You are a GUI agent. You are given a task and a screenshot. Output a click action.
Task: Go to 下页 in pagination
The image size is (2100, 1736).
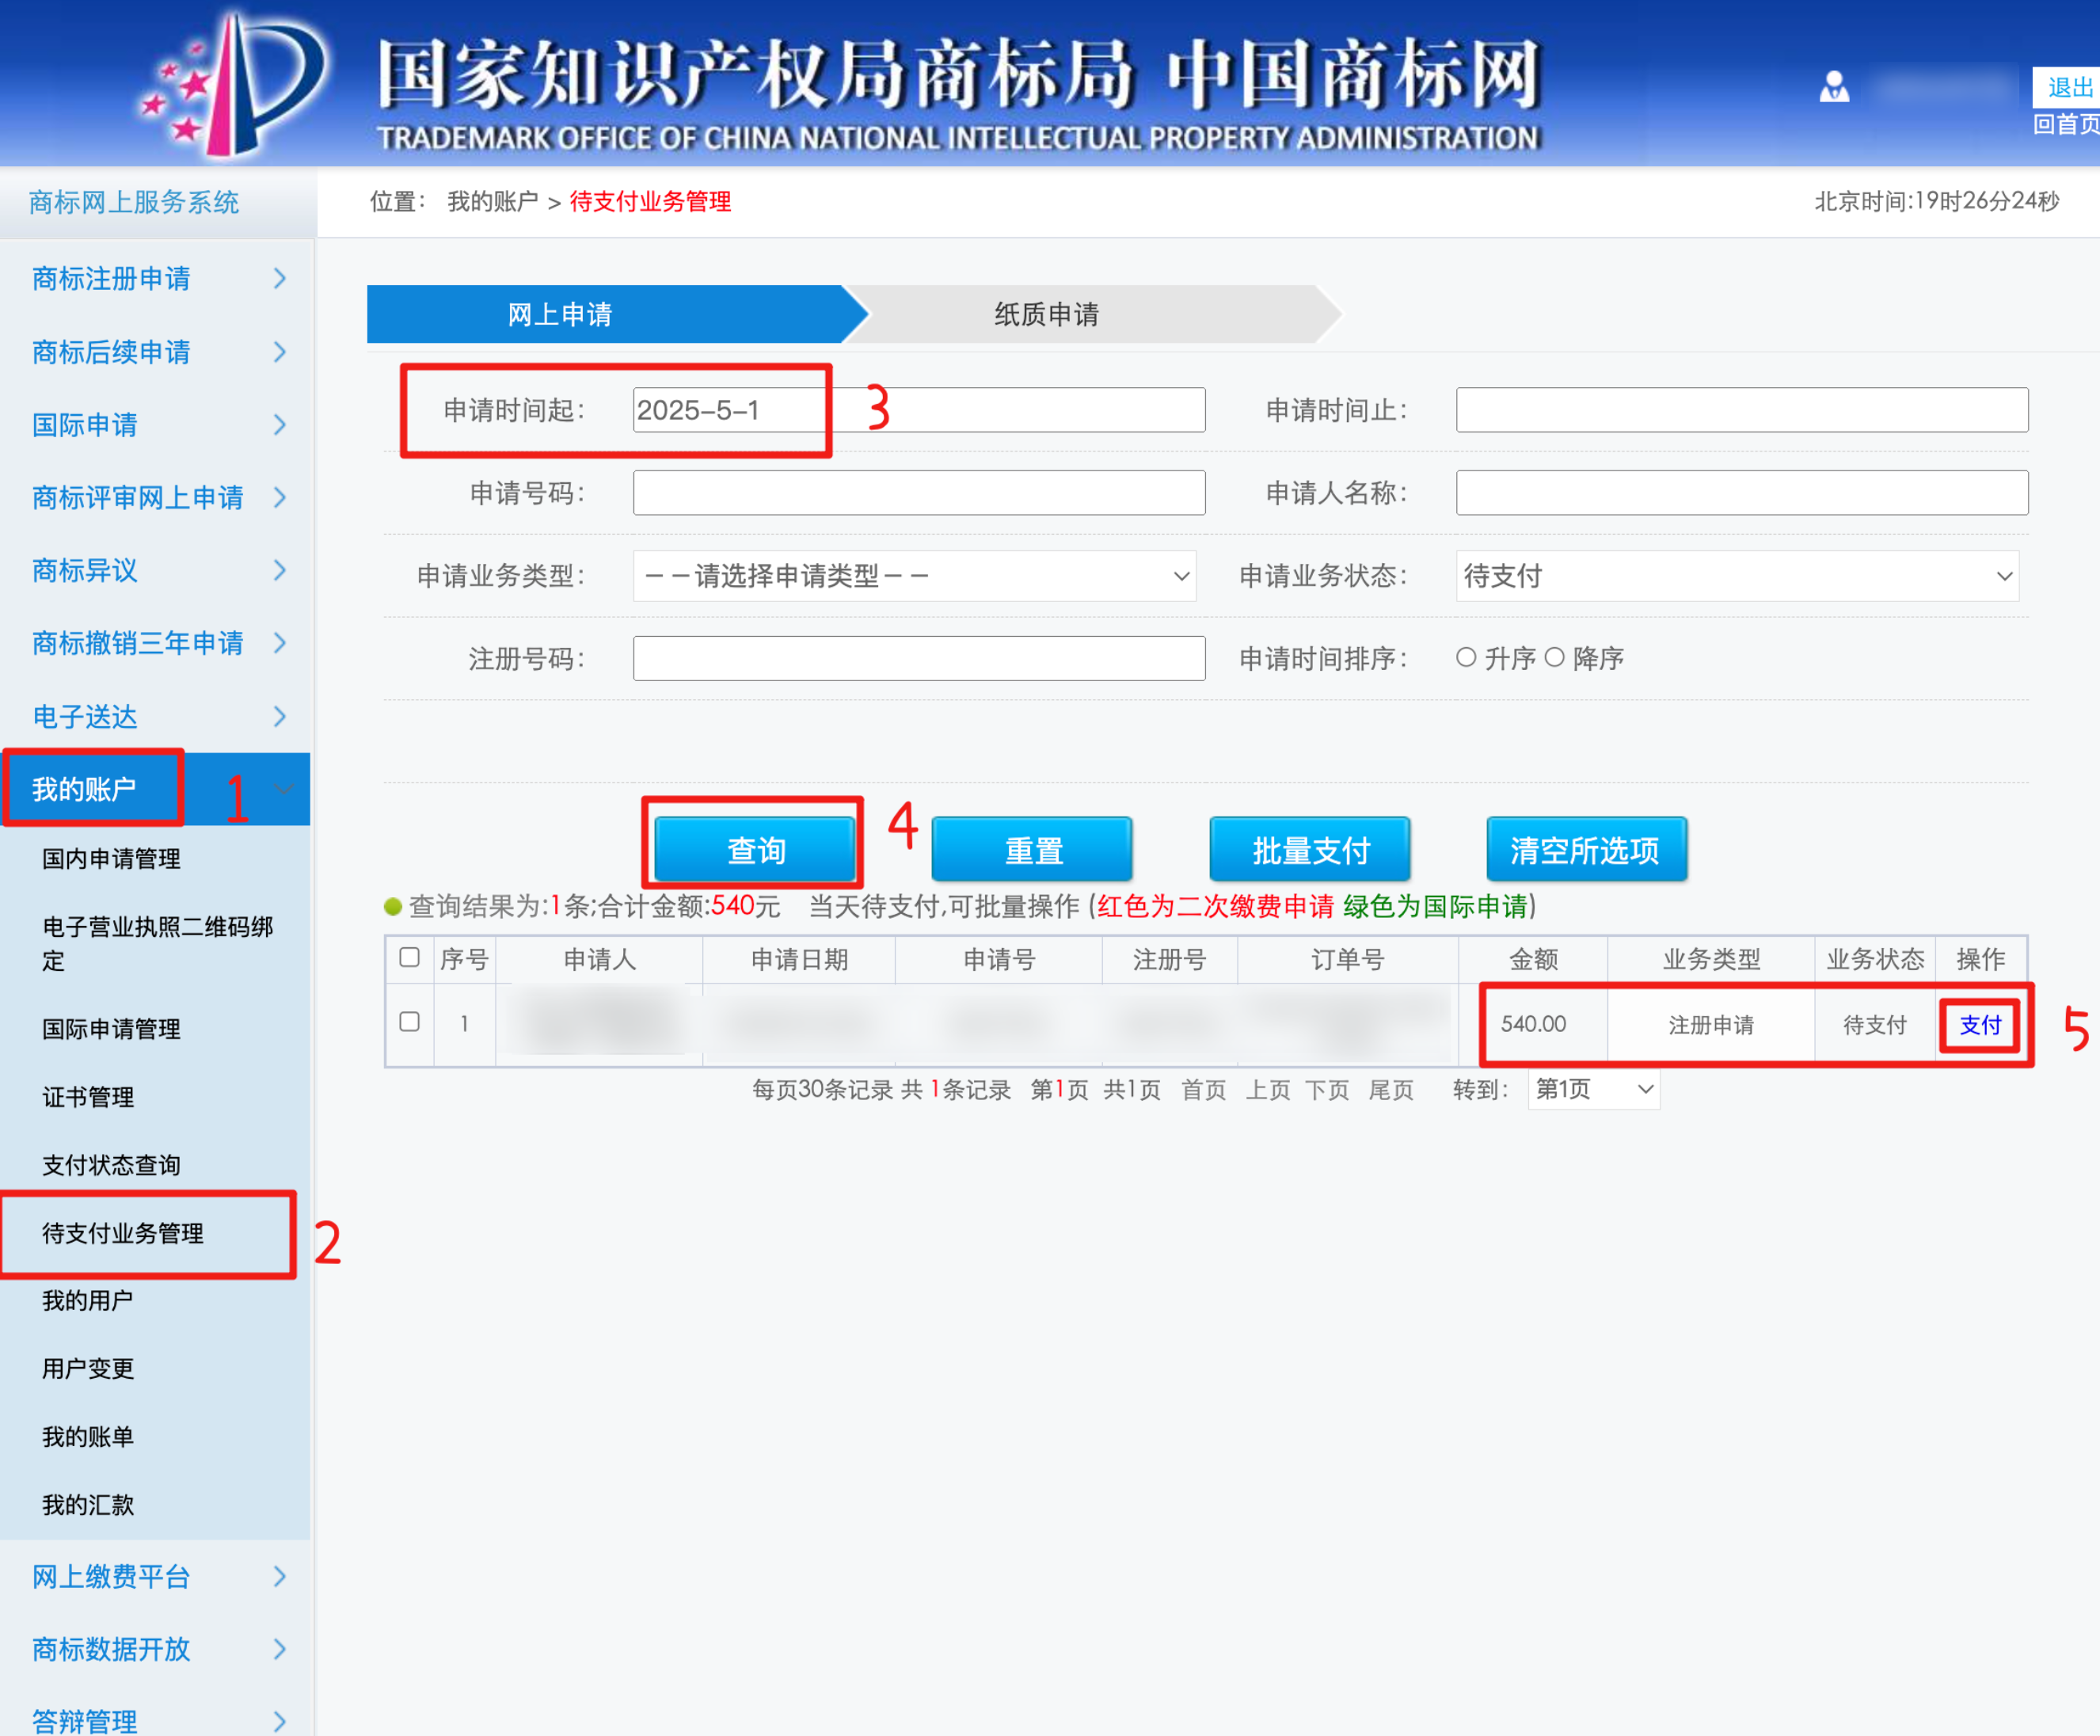(1327, 1090)
